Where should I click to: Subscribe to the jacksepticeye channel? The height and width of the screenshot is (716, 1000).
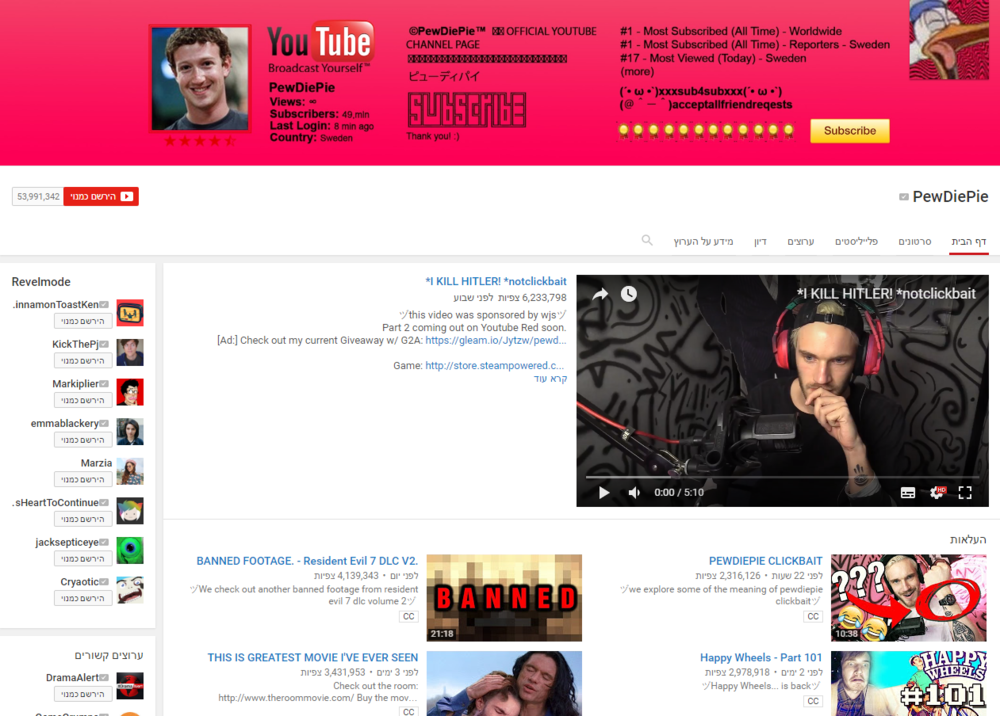click(83, 558)
